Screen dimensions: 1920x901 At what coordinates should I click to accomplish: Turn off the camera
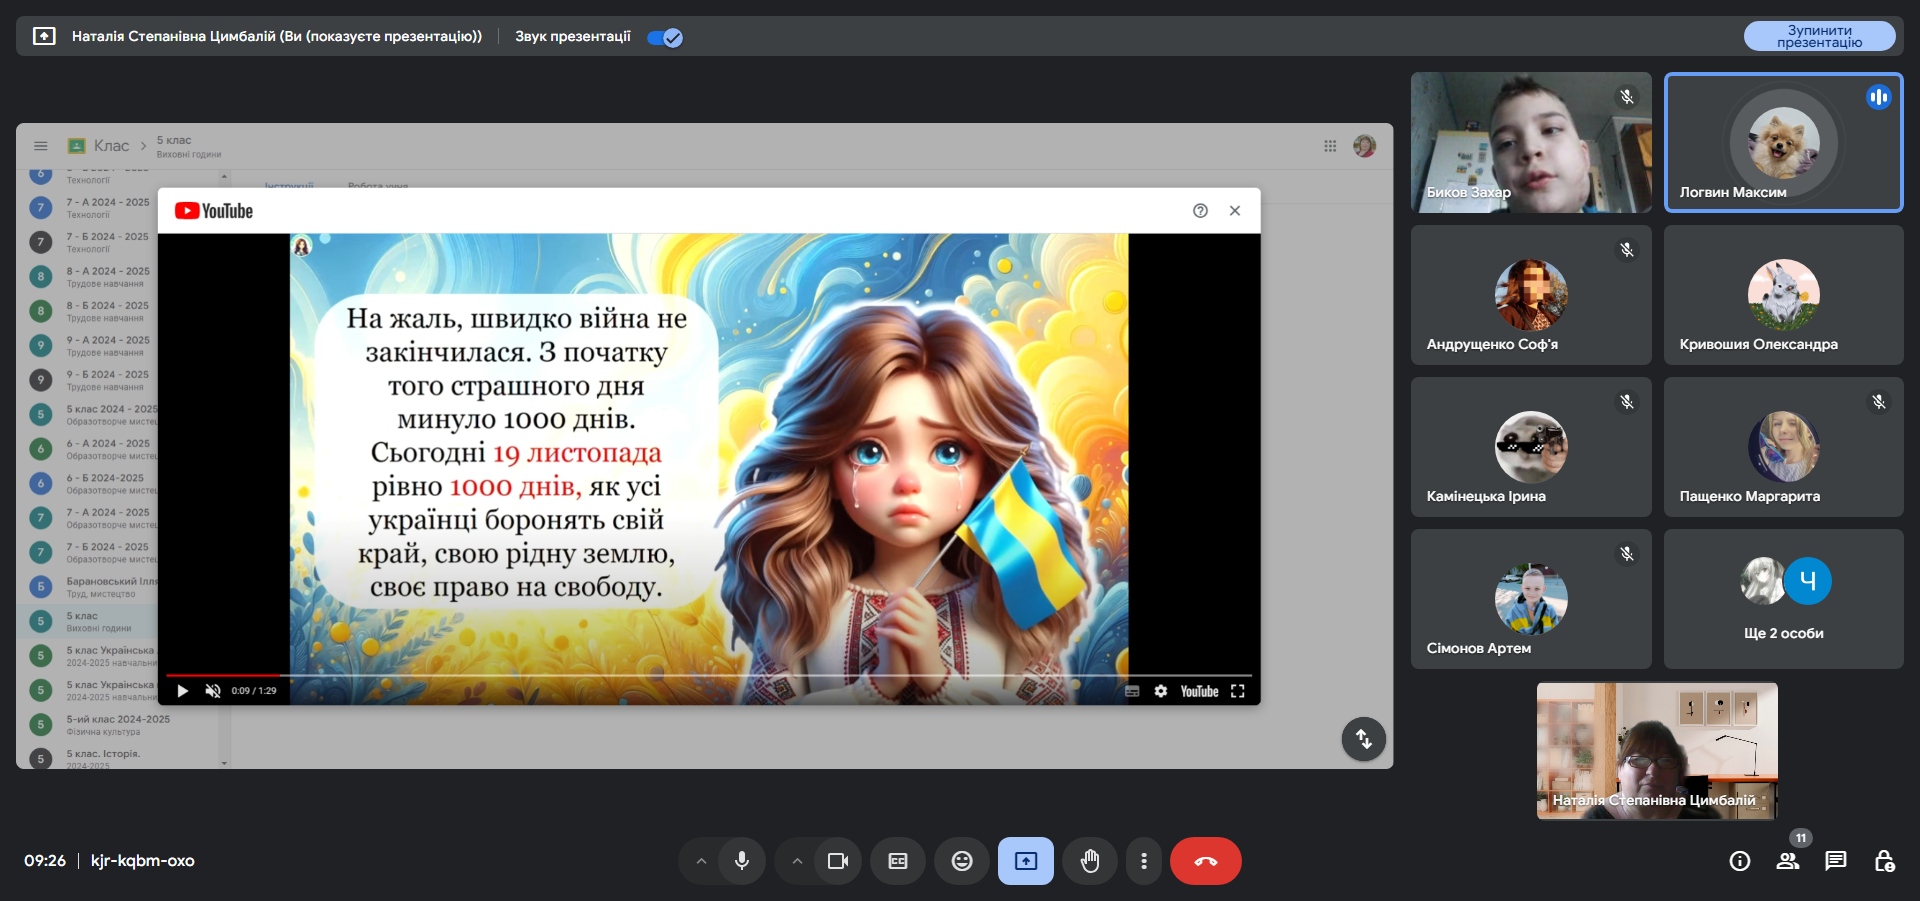point(838,861)
